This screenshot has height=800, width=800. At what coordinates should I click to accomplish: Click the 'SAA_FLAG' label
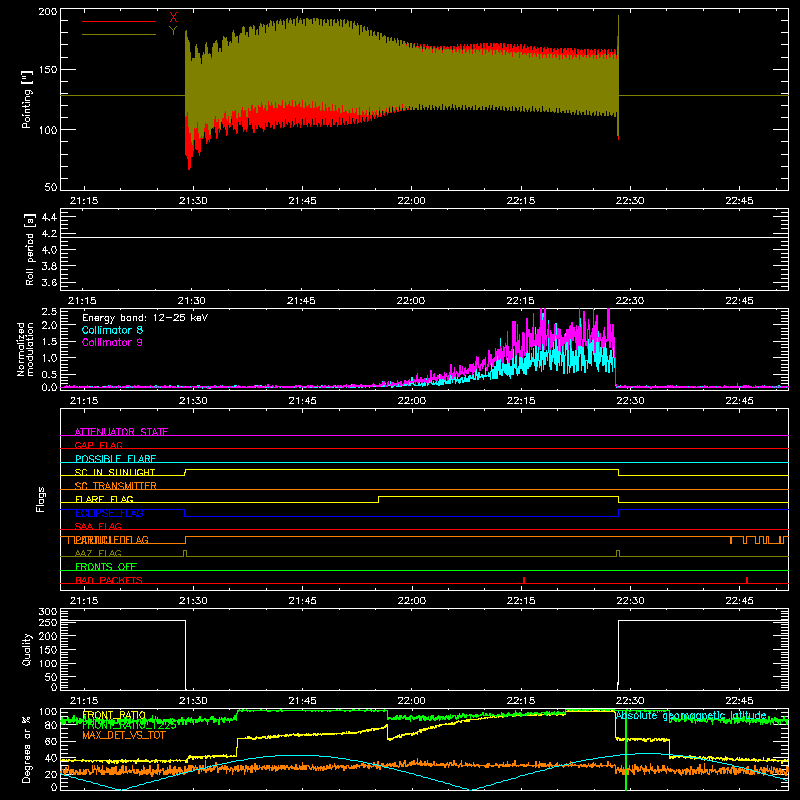click(x=98, y=526)
